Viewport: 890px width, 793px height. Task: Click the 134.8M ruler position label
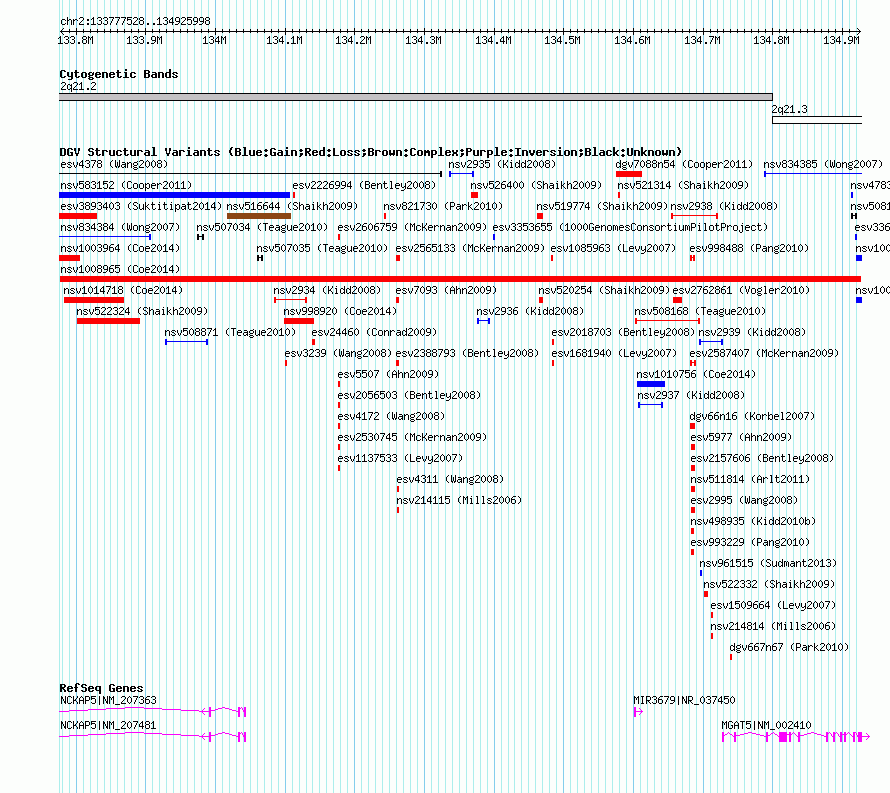click(771, 40)
